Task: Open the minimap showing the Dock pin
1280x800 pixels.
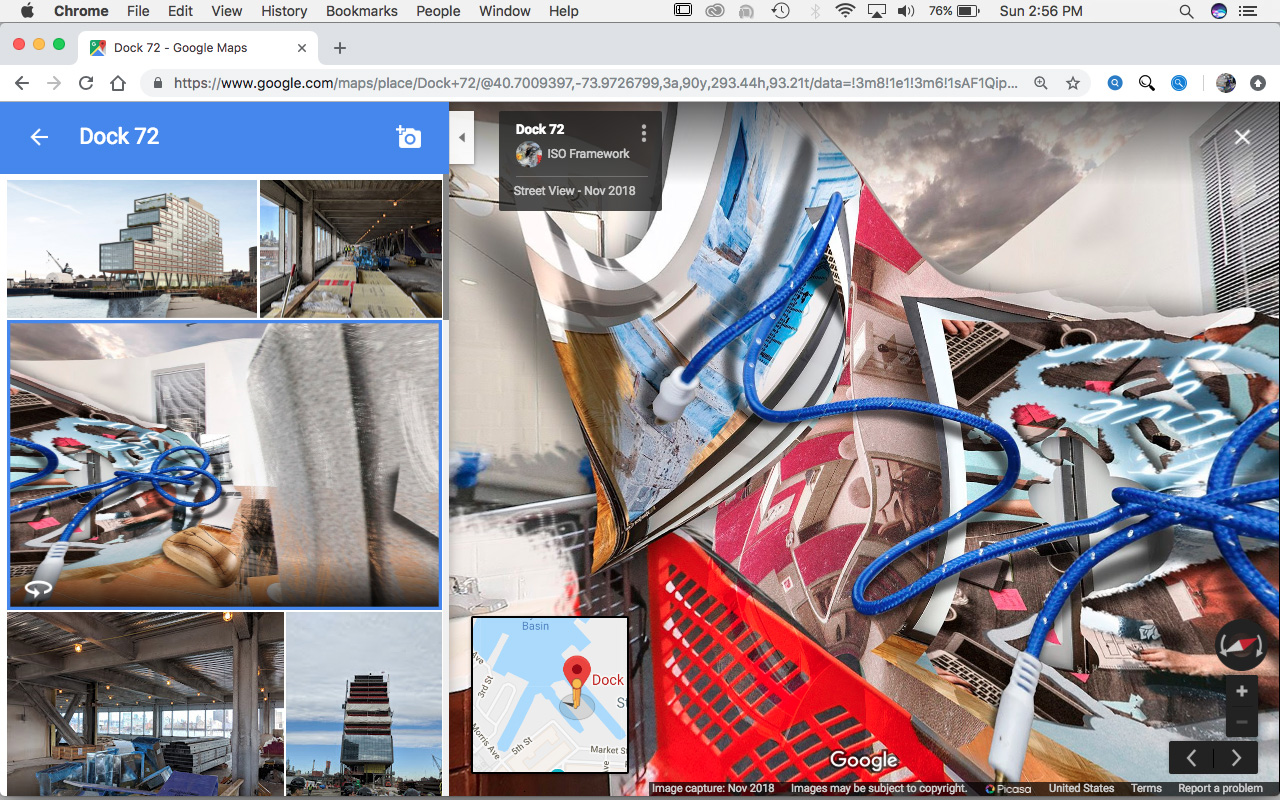Action: [x=549, y=694]
